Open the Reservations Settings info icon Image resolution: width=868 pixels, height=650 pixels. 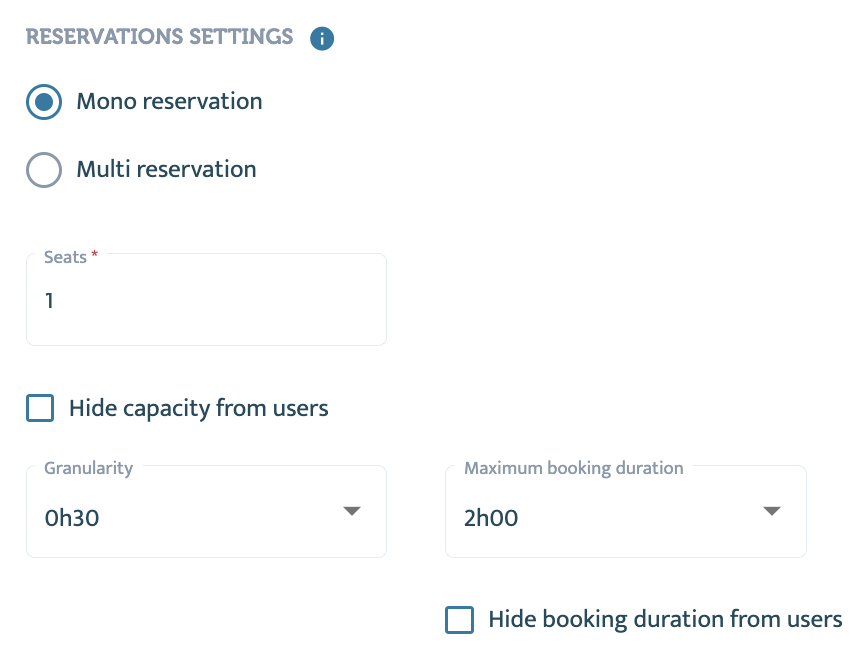coord(322,38)
